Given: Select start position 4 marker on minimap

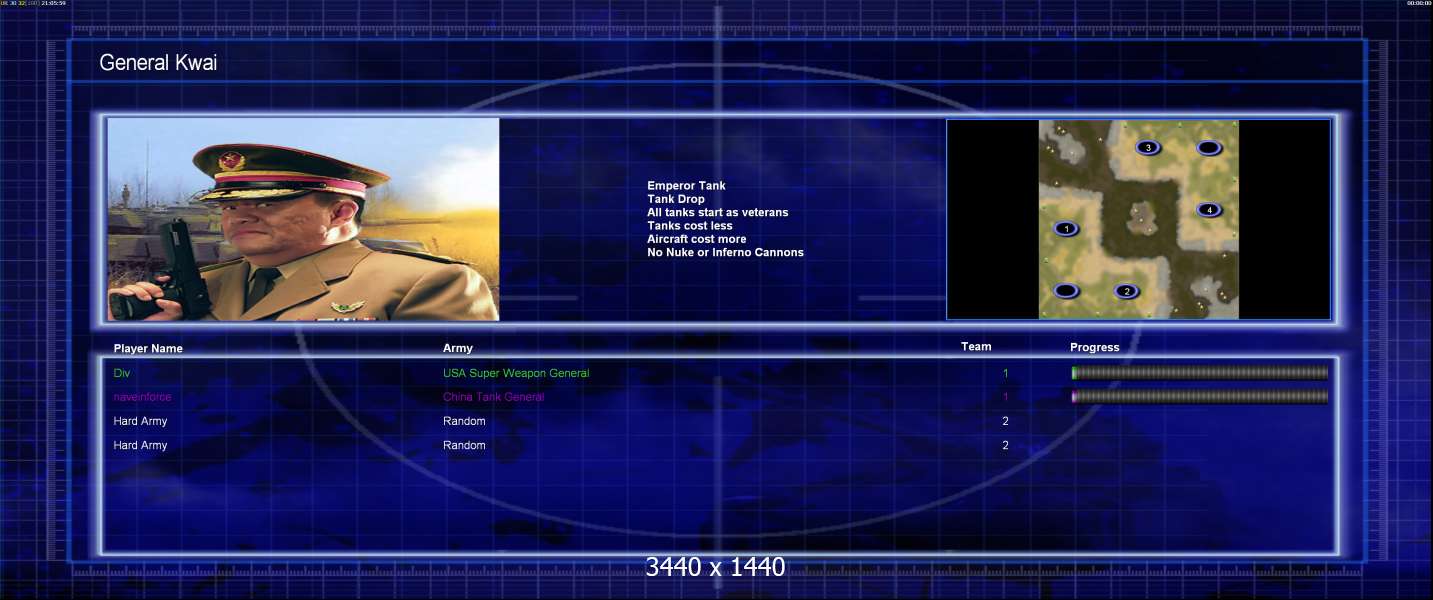Looking at the screenshot, I should 1209,210.
